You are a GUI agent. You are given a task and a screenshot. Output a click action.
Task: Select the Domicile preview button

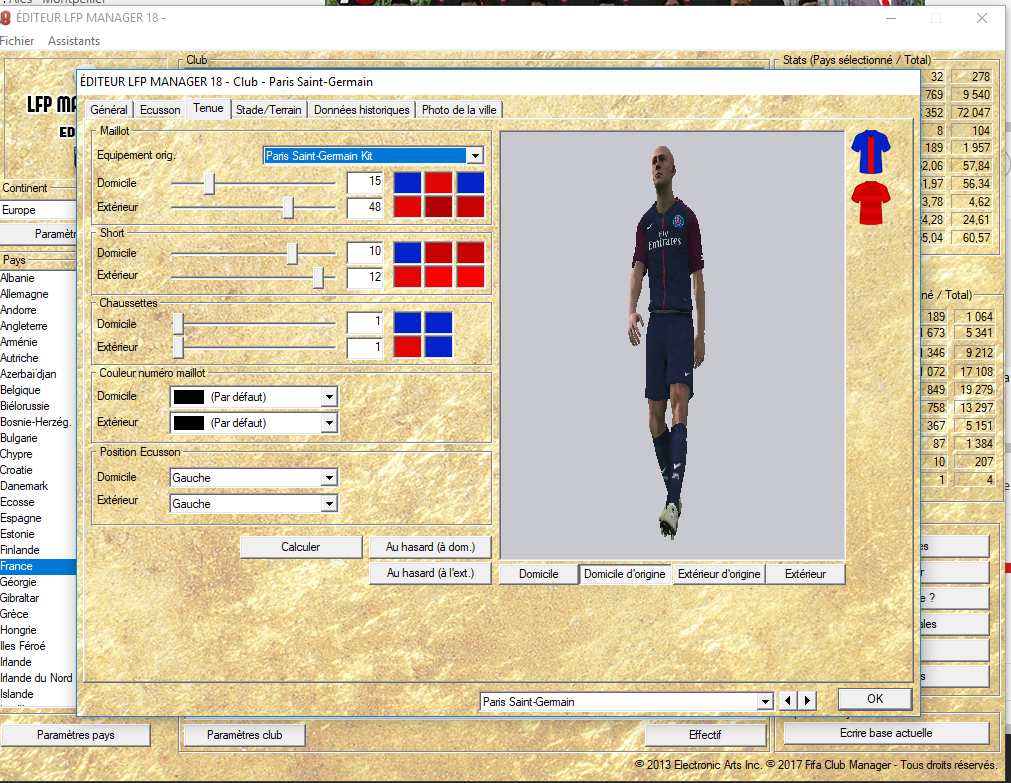click(538, 573)
